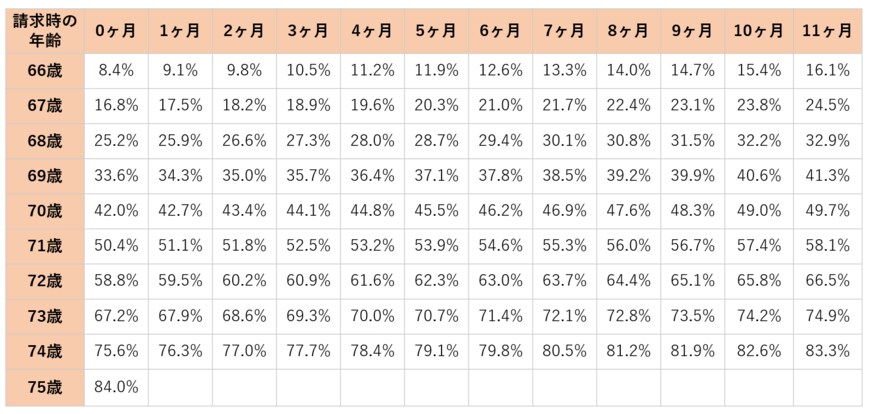
Task: Click the 83.3% cell
Action: 826,351
